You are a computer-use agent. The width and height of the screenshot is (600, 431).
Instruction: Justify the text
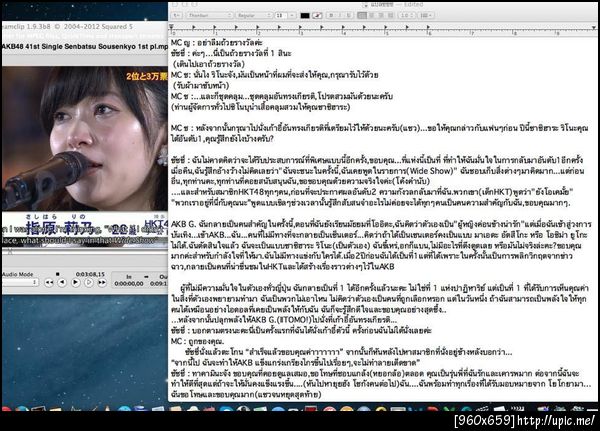click(390, 16)
